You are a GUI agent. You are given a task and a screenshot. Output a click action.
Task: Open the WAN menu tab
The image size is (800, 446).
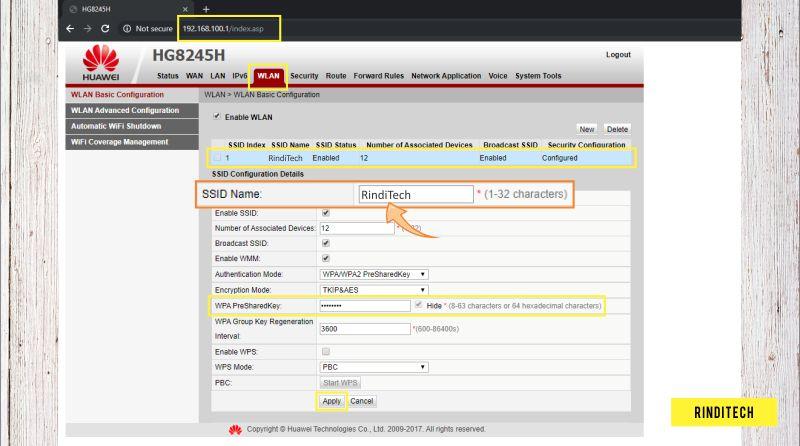194,76
